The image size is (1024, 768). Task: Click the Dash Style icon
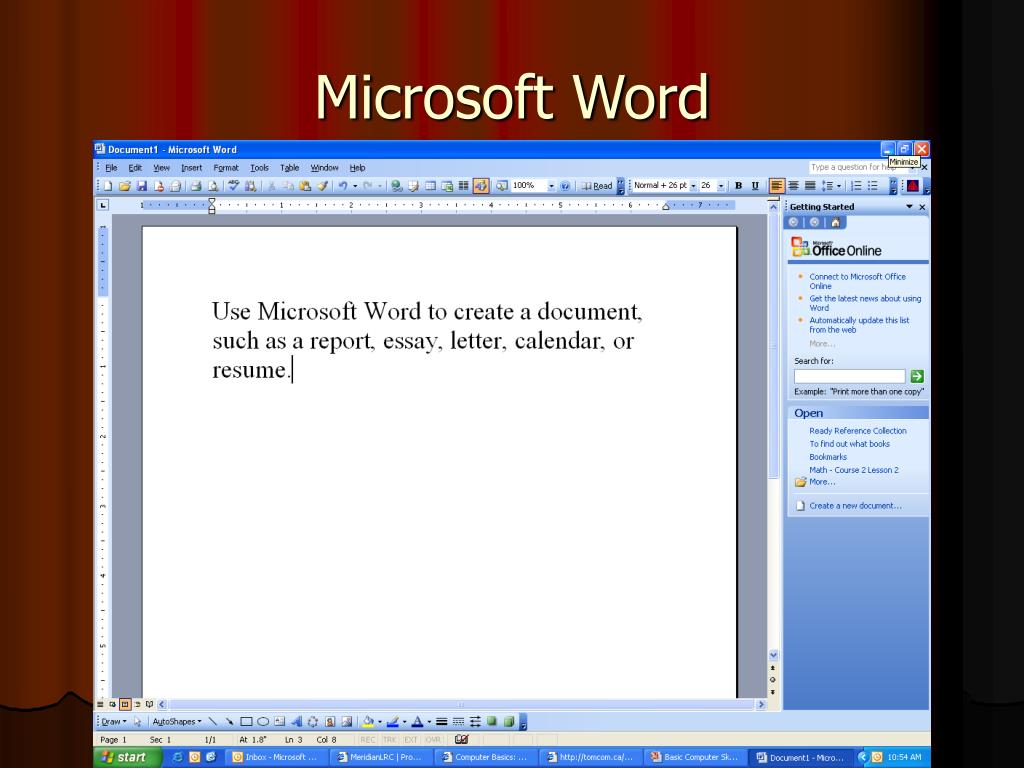(x=458, y=722)
